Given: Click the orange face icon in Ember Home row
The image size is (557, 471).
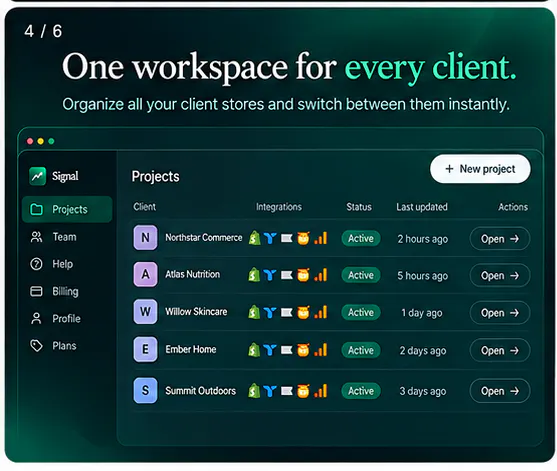Looking at the screenshot, I should [x=303, y=350].
